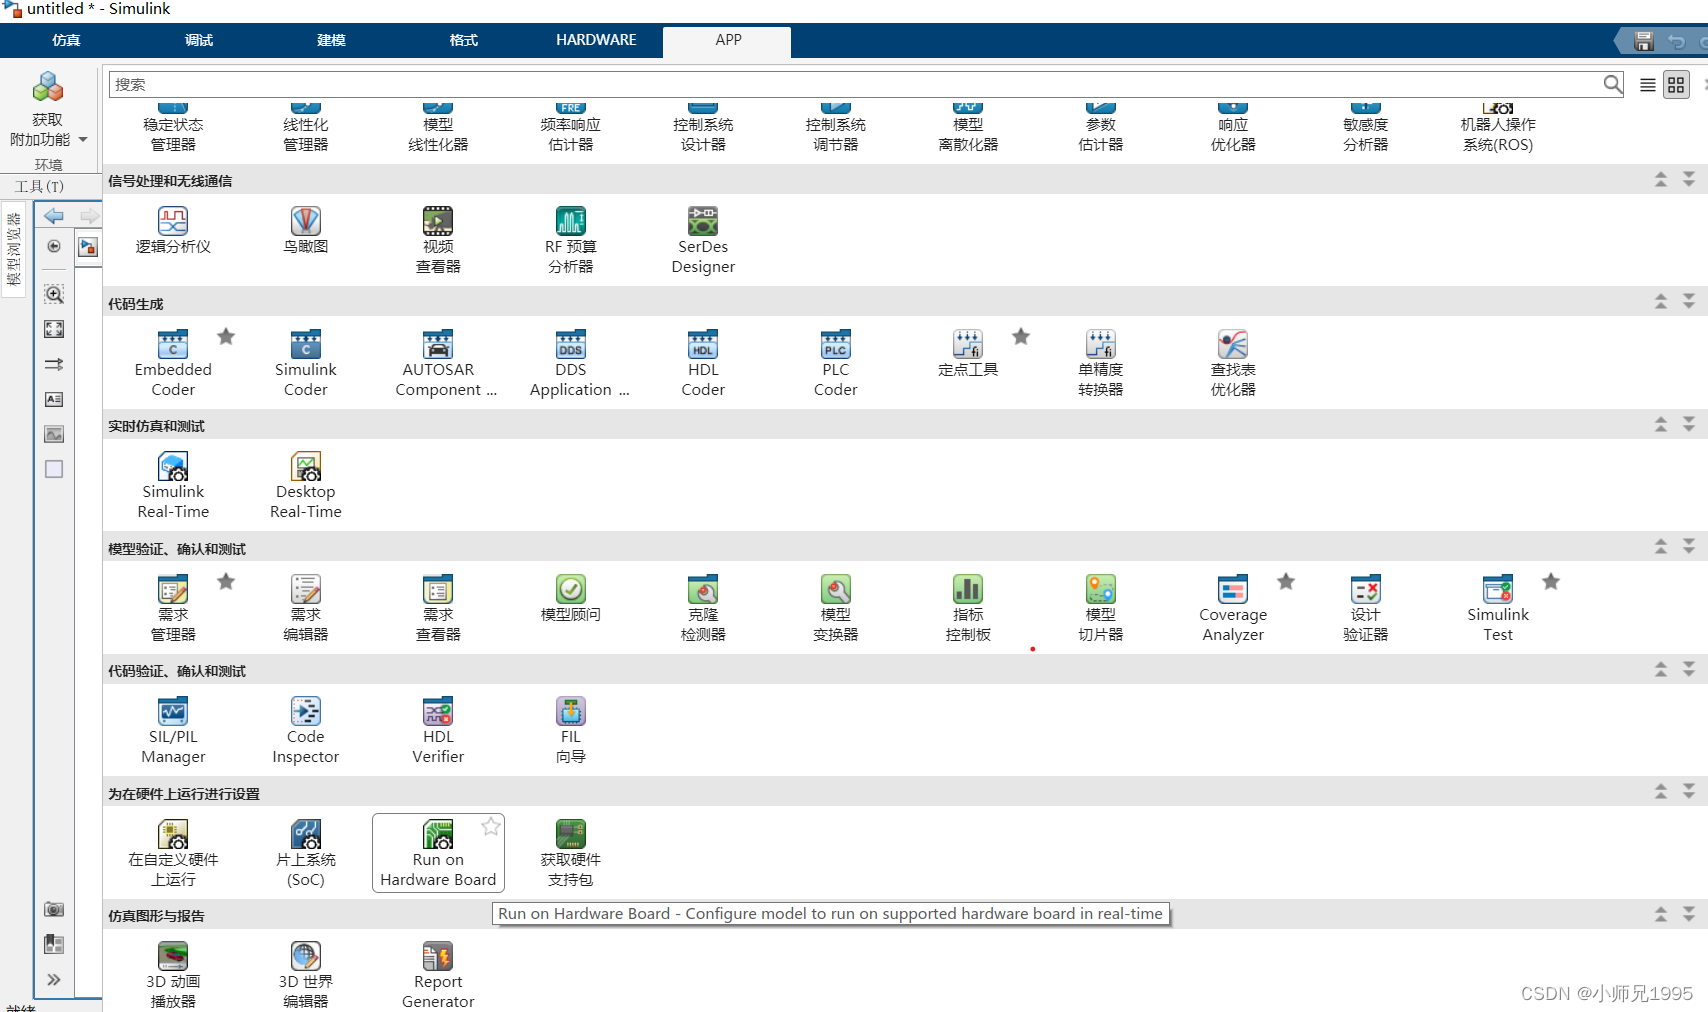The width and height of the screenshot is (1708, 1012).
Task: Launch AUTOSAR Component Designer
Action: tap(438, 364)
